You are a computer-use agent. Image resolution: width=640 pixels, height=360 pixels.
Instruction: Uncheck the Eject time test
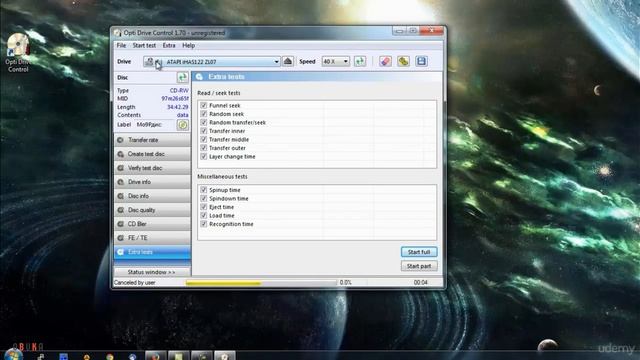204,207
